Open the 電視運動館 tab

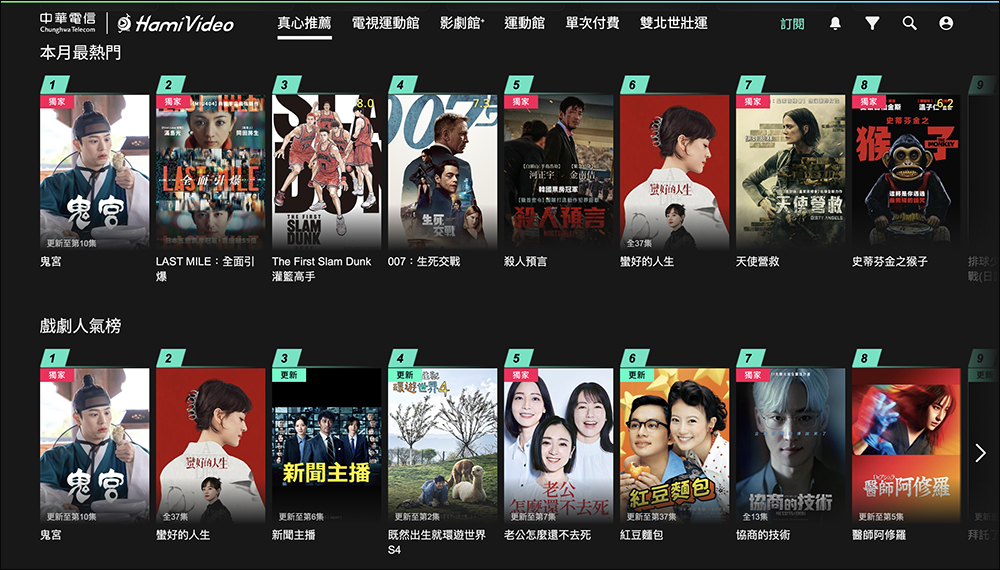tap(386, 24)
